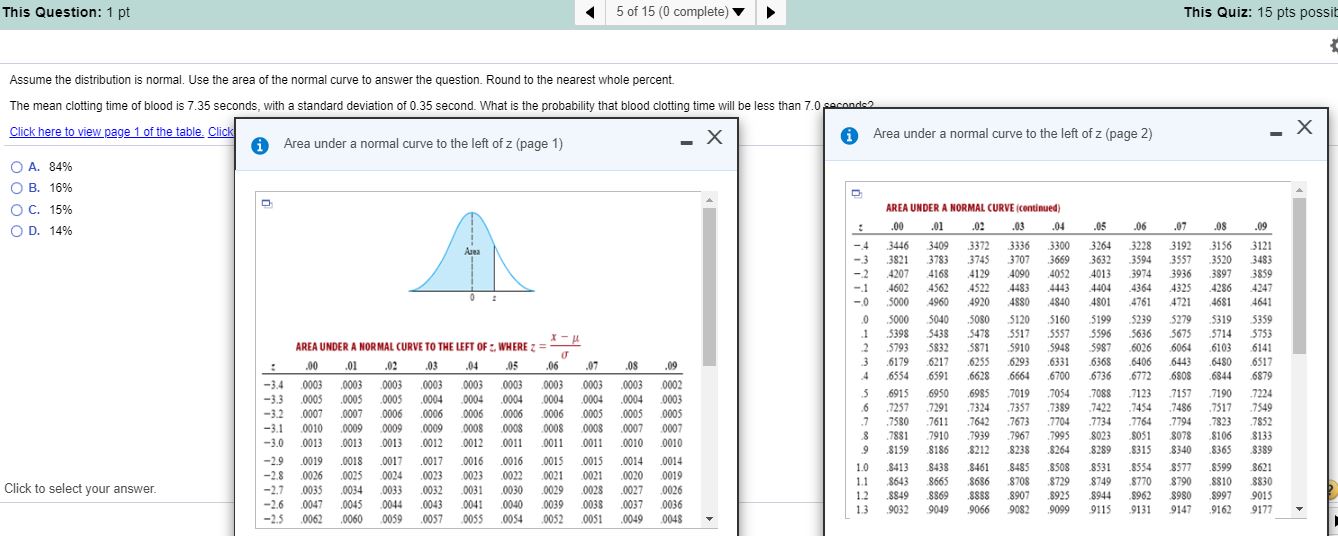Image resolution: width=1338 pixels, height=536 pixels.
Task: Pick answer C. 15%
Action: 16,210
